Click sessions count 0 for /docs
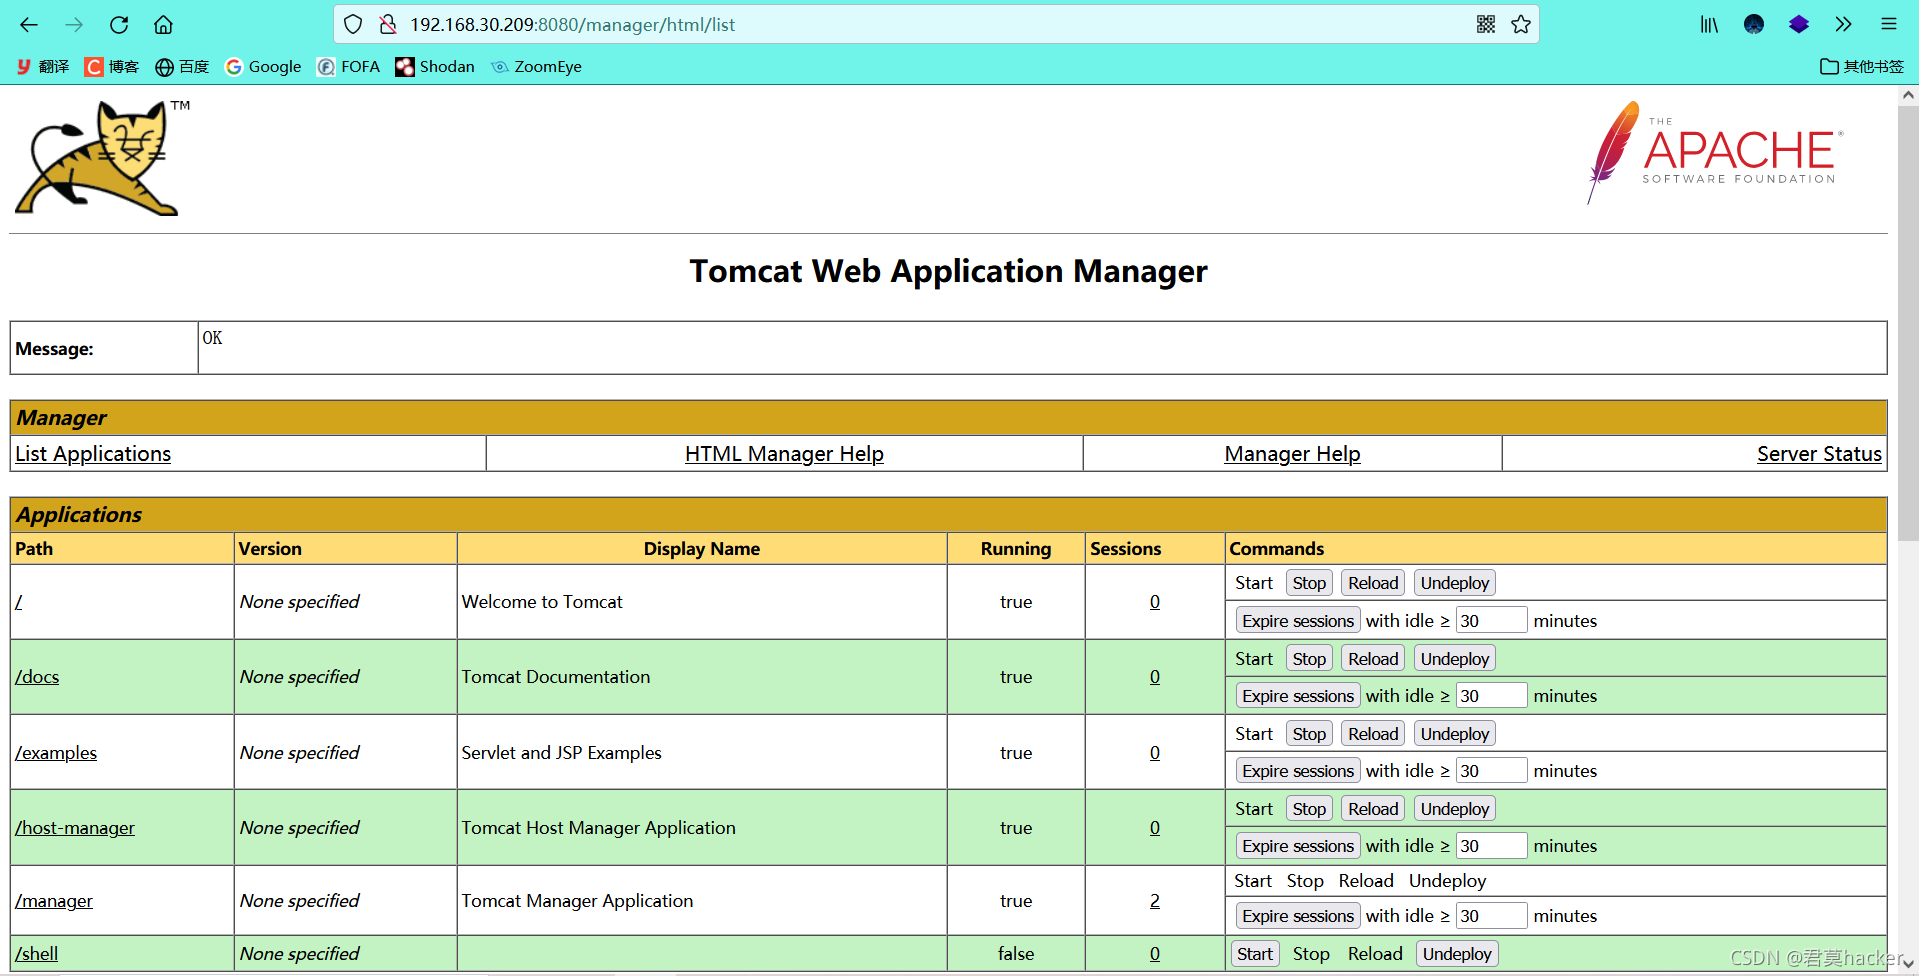The width and height of the screenshot is (1919, 976). click(1155, 676)
